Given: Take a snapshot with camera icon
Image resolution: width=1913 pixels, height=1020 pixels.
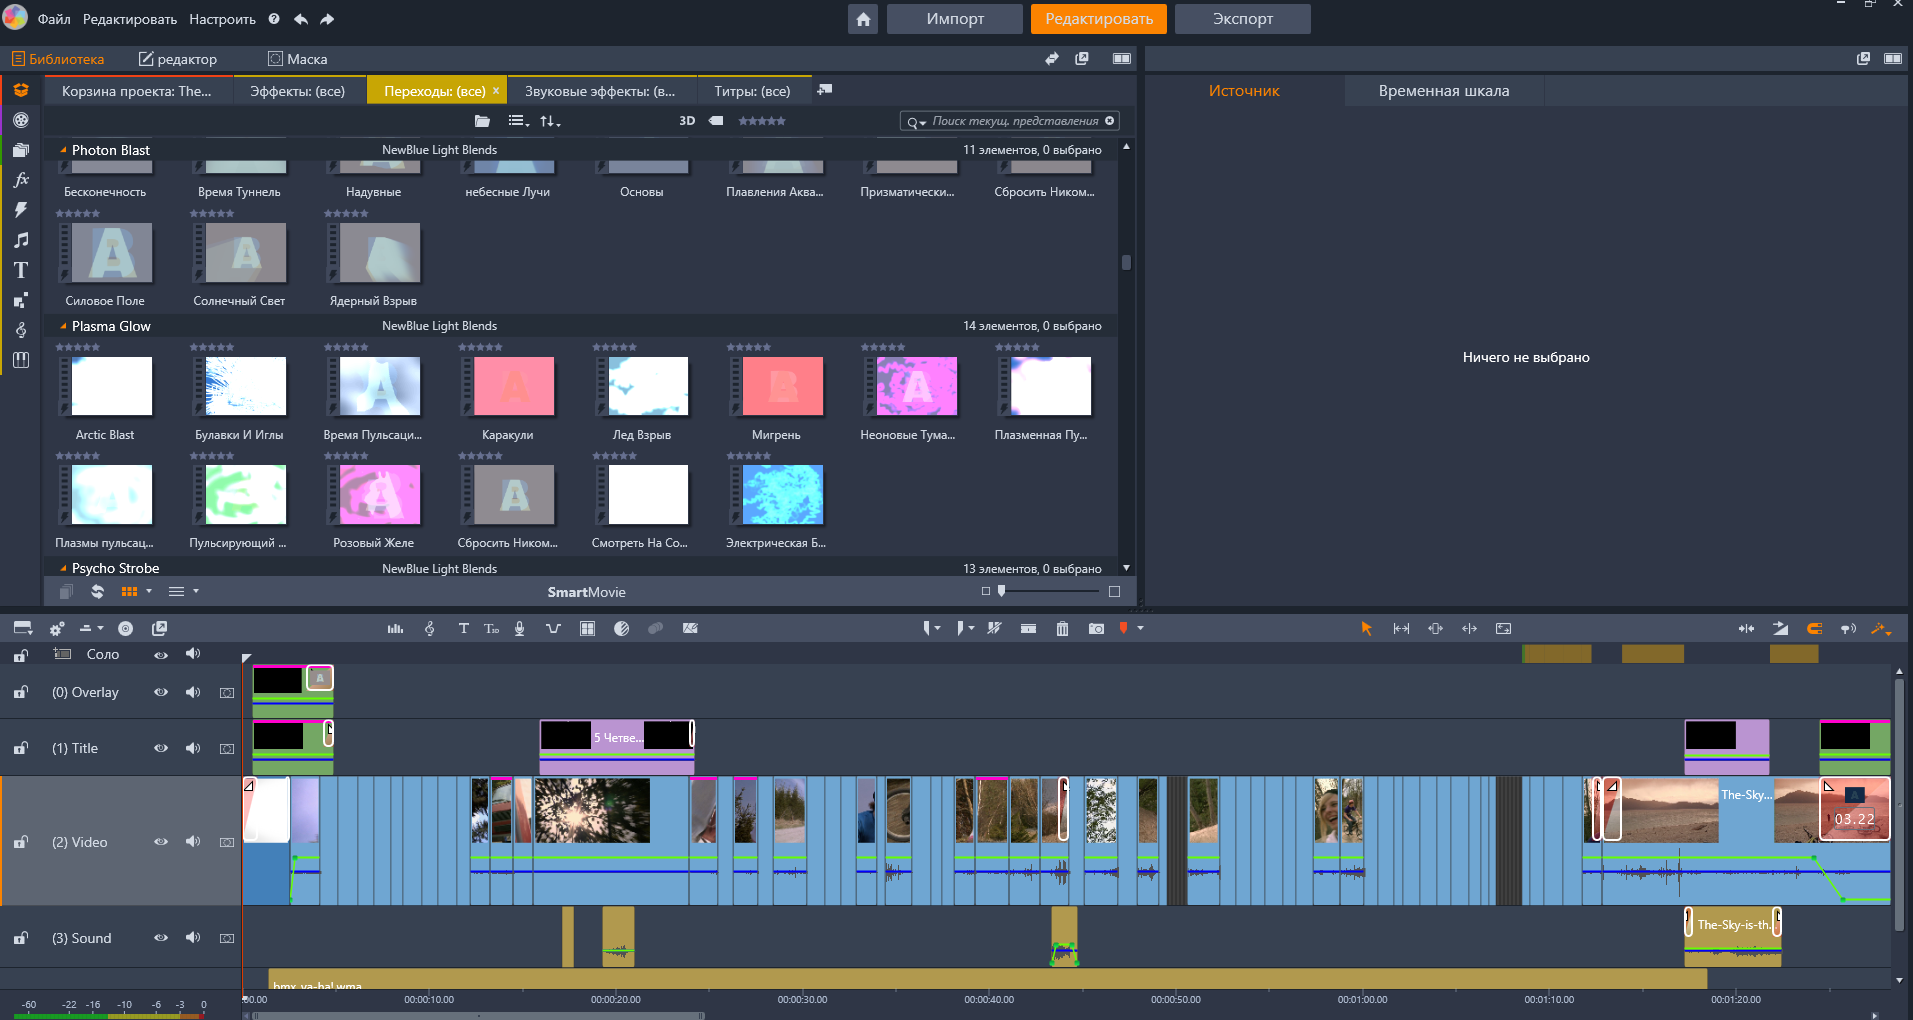Looking at the screenshot, I should click(1096, 629).
